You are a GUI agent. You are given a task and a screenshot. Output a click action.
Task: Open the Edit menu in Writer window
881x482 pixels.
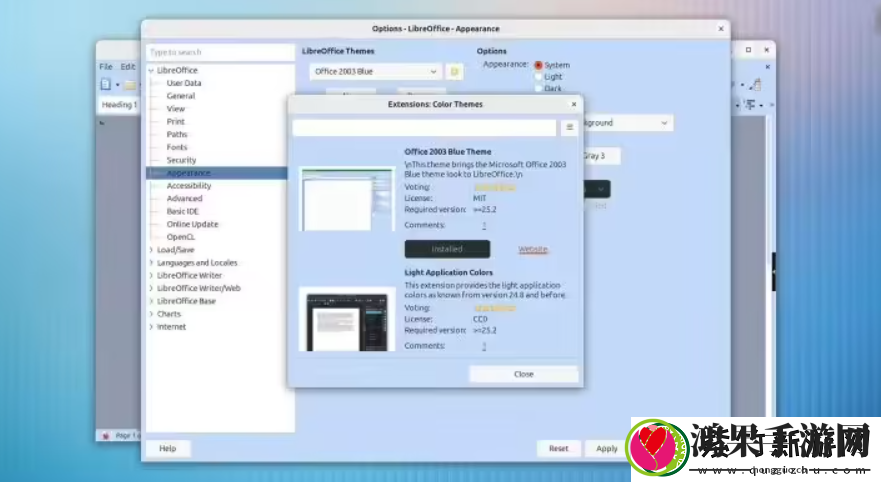[x=128, y=66]
